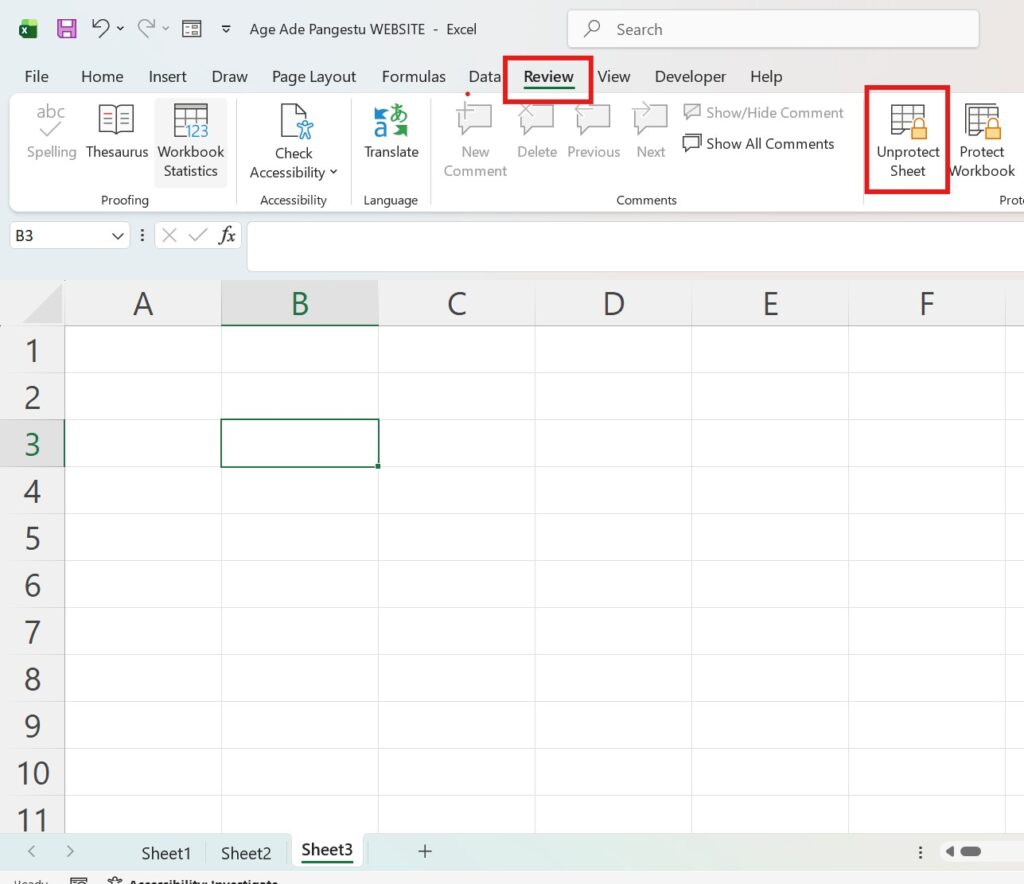The image size is (1024, 884).
Task: Click into the Search box
Action: pyautogui.click(x=773, y=29)
